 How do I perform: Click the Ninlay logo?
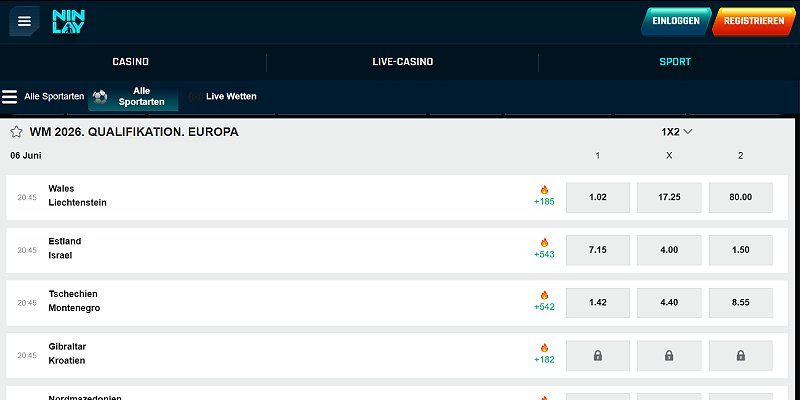(x=68, y=21)
